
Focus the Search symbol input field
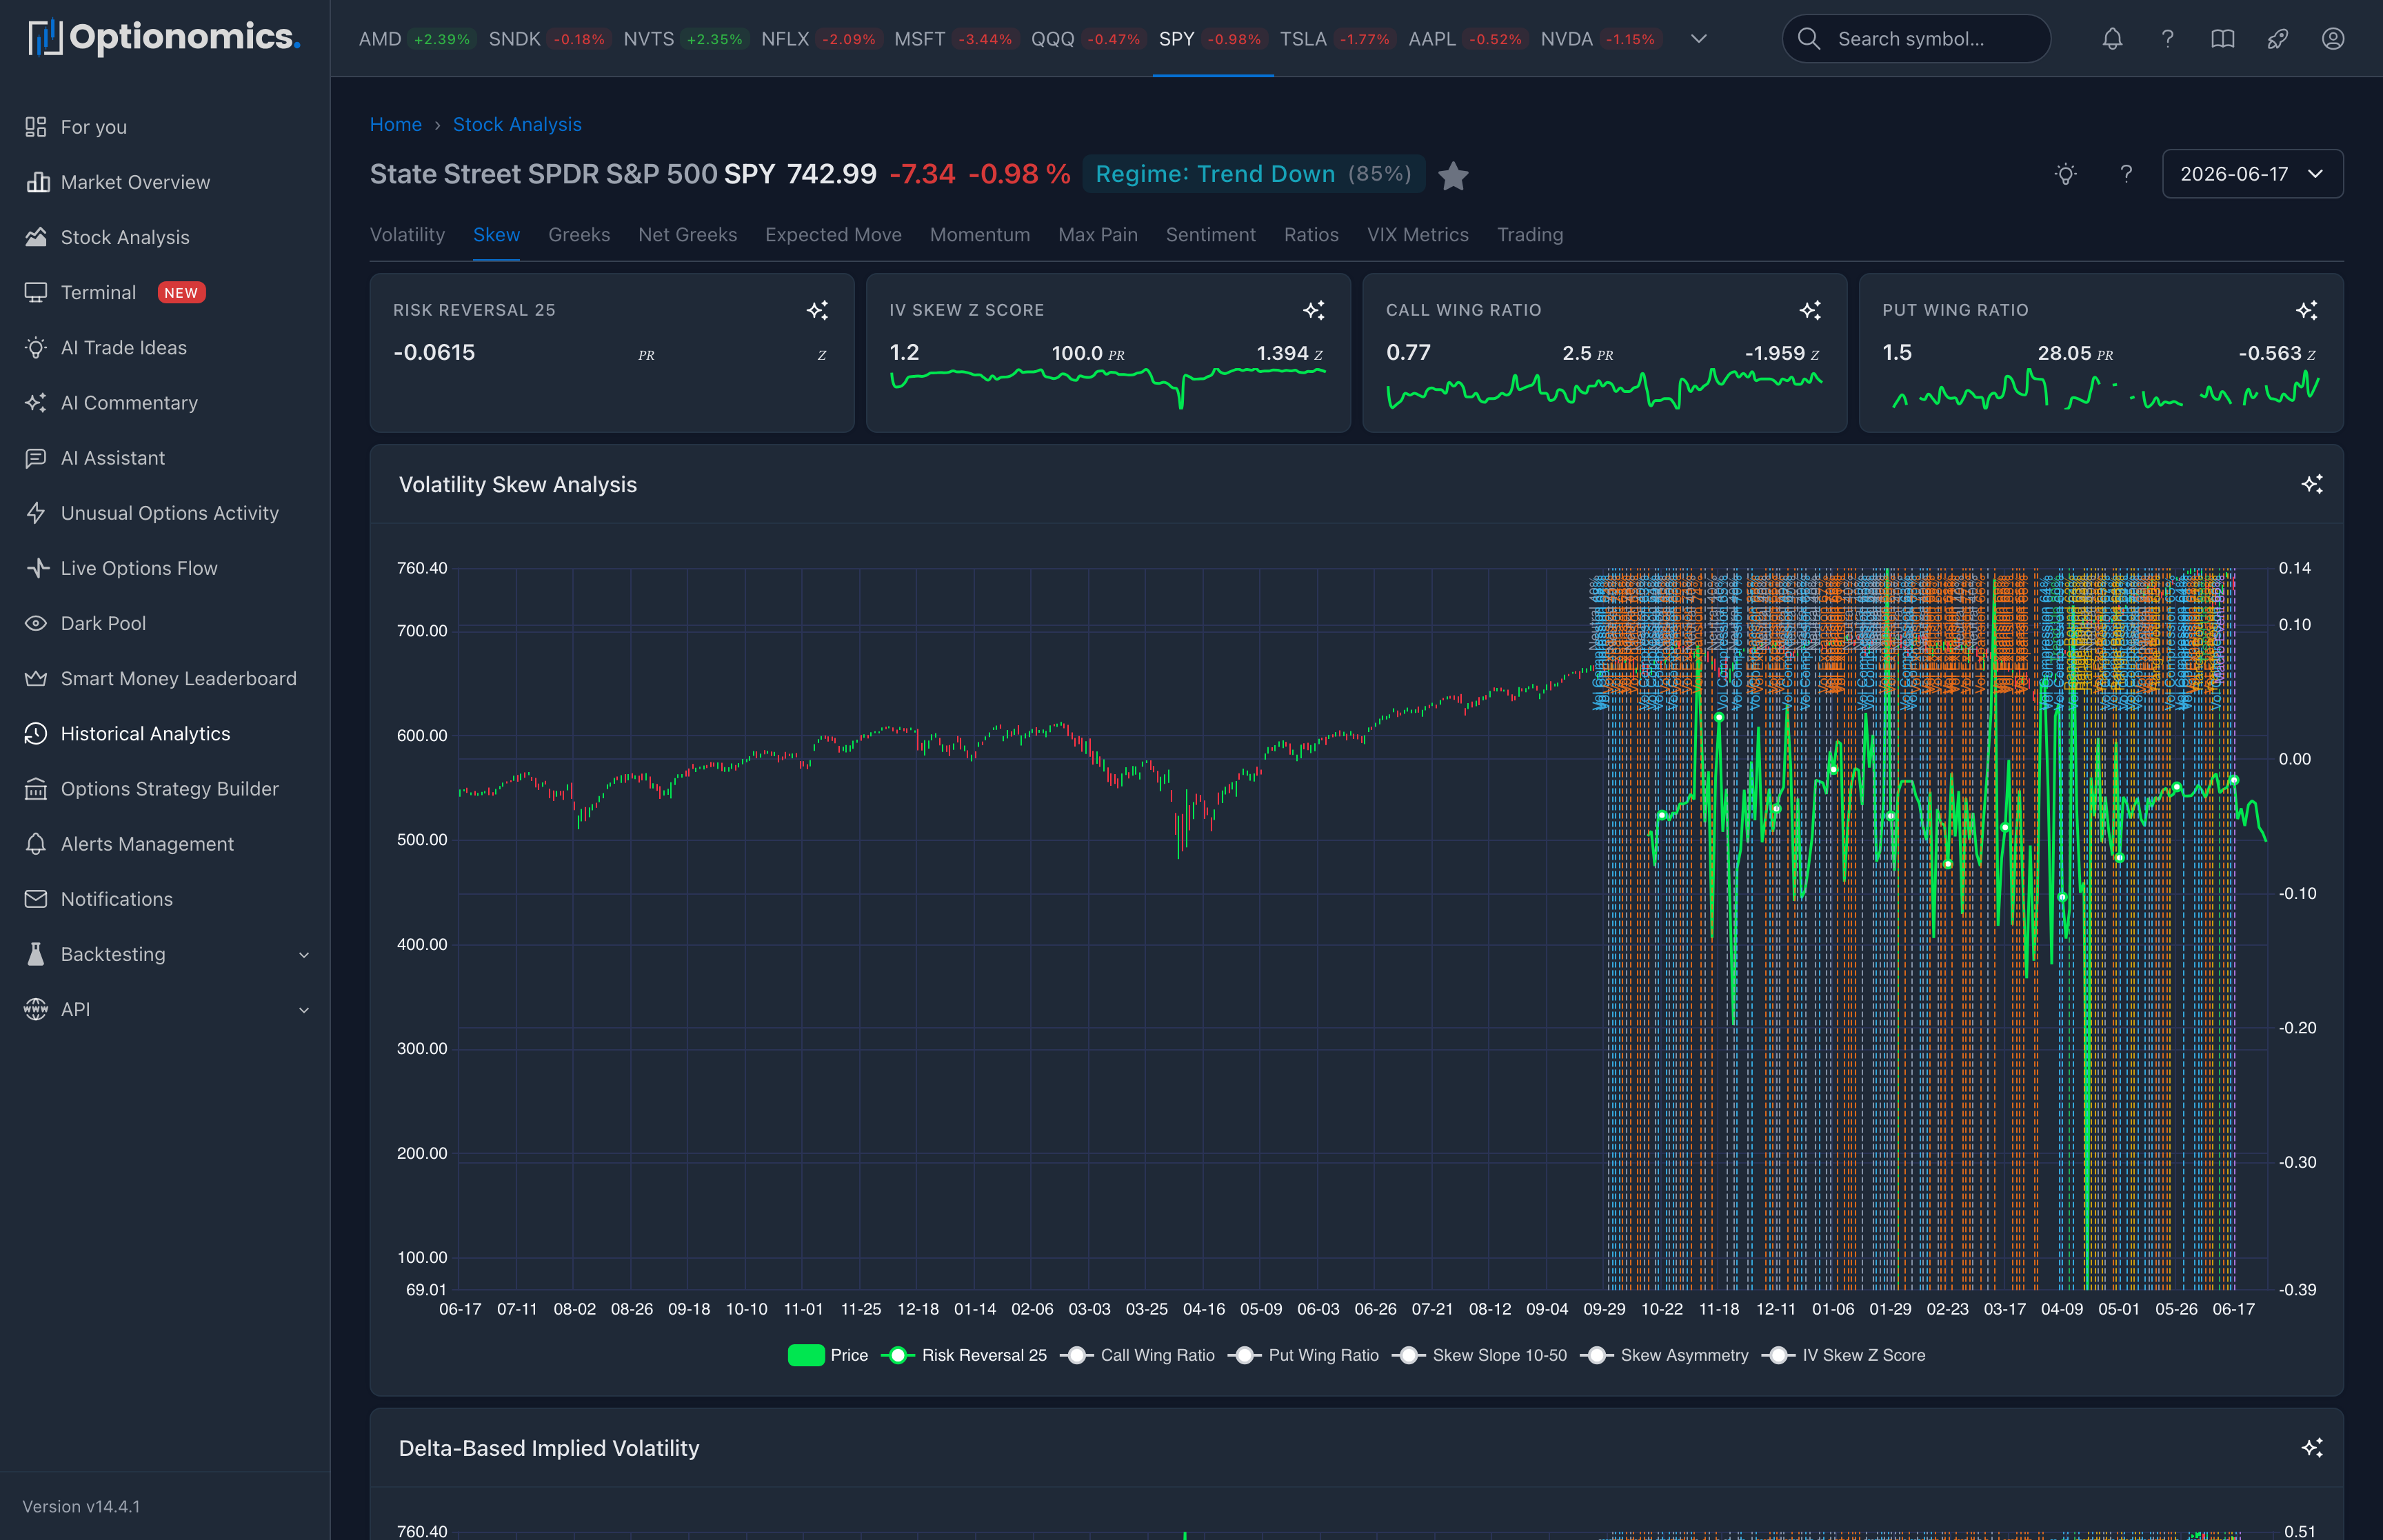1916,39
